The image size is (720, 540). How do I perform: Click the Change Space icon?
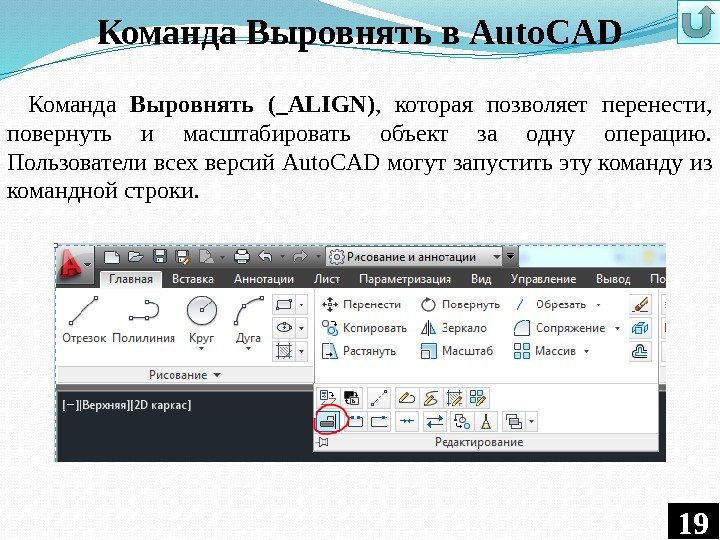(x=352, y=398)
